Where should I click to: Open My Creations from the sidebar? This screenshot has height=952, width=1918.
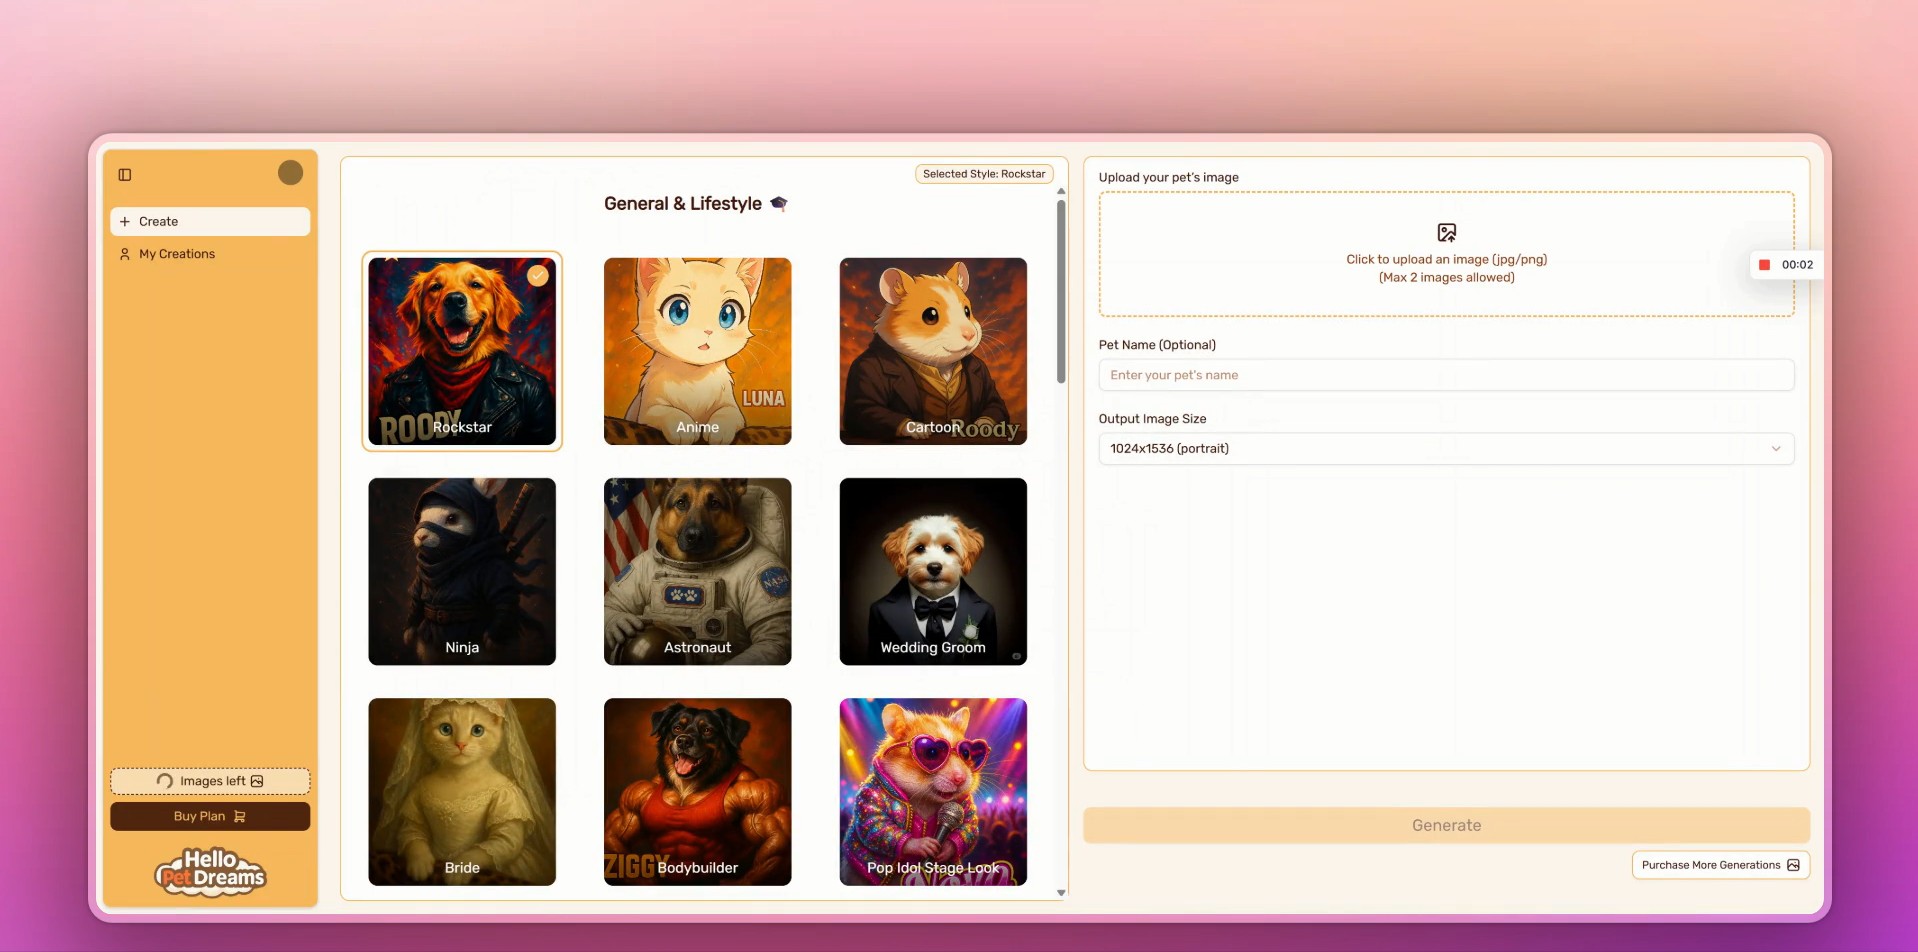[x=176, y=253]
